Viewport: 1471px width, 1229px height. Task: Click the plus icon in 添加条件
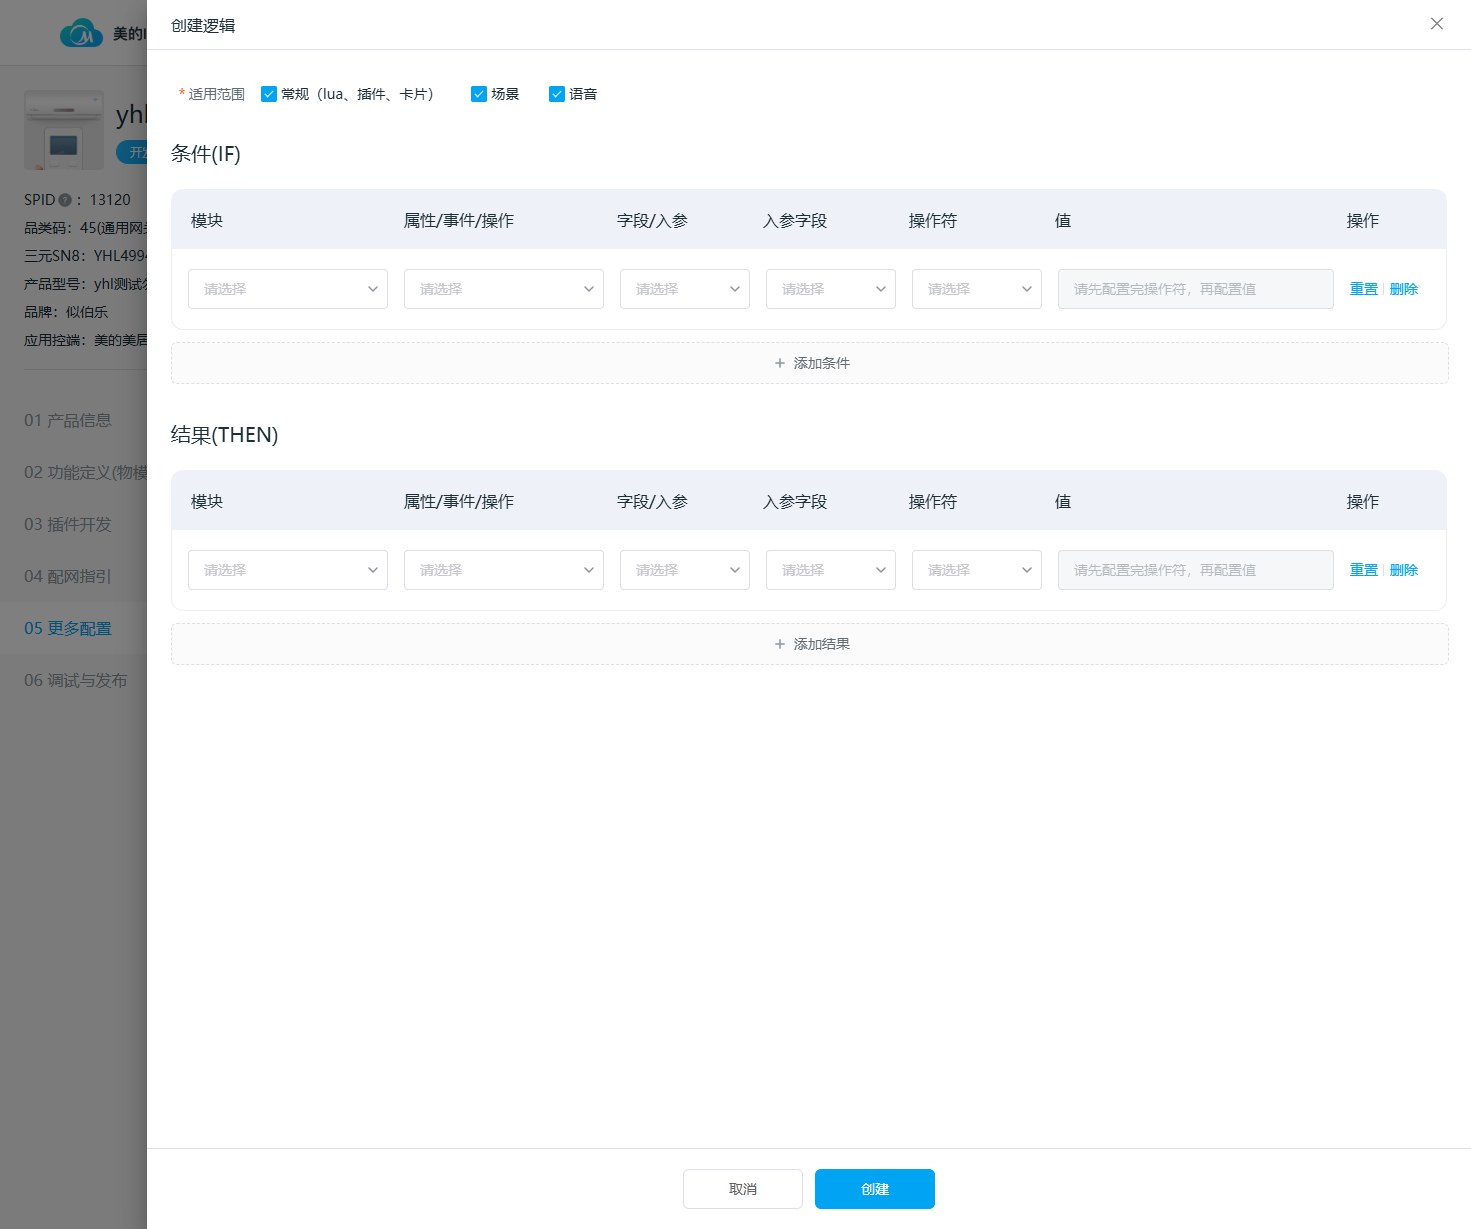pyautogui.click(x=780, y=363)
